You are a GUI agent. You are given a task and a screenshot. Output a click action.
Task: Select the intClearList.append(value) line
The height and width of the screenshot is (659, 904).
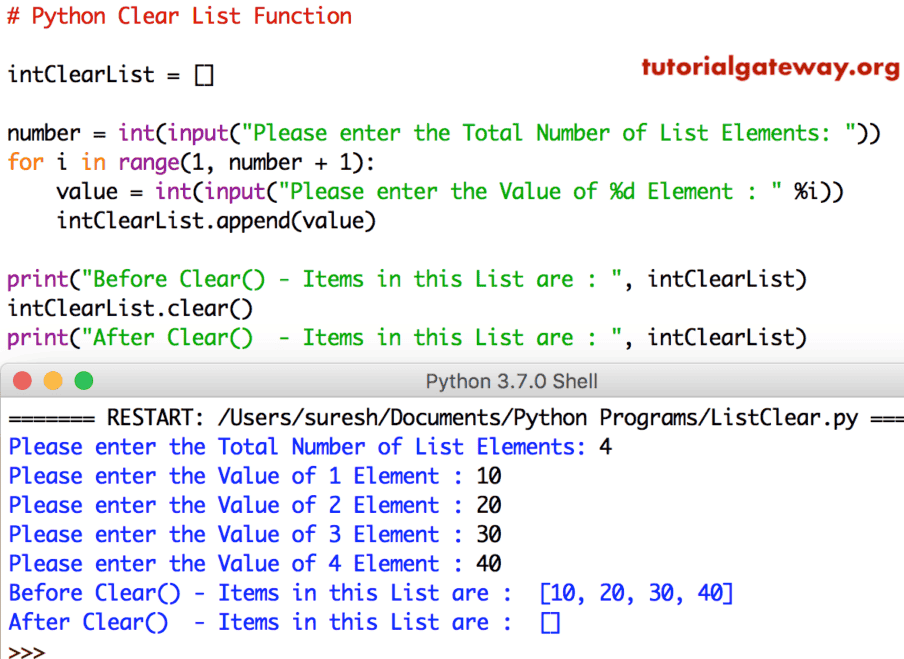point(215,220)
